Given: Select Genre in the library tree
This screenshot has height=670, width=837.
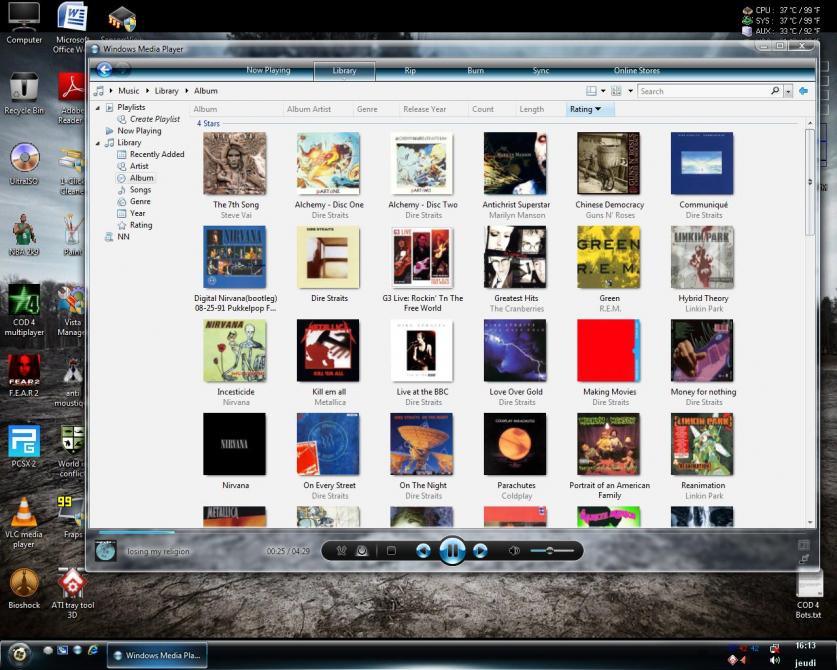Looking at the screenshot, I should (x=140, y=201).
